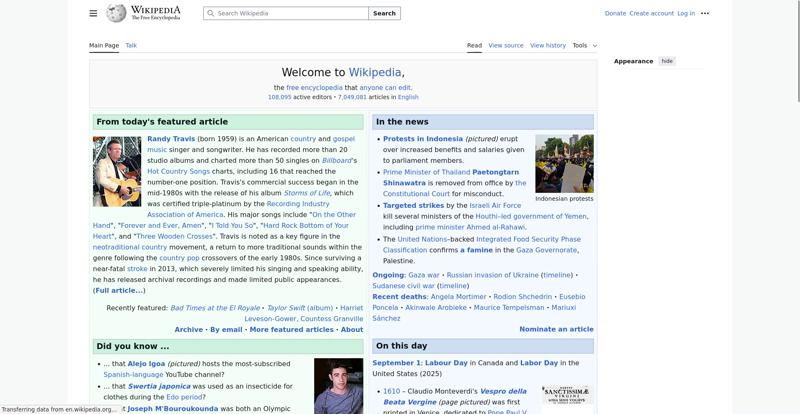
Task: Click the Recent deaths link
Action: [399, 297]
